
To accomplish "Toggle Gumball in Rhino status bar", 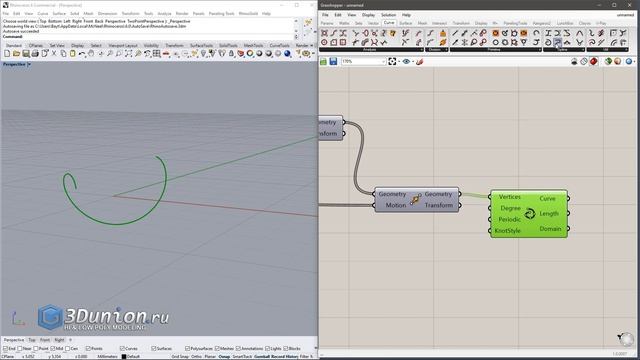I will [x=263, y=357].
